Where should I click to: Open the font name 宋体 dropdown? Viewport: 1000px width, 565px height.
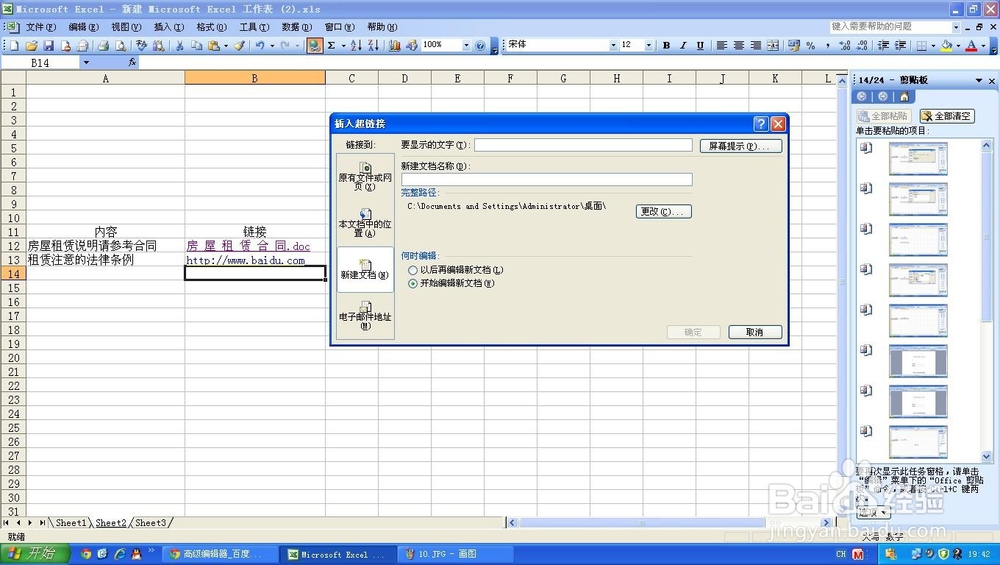point(614,45)
